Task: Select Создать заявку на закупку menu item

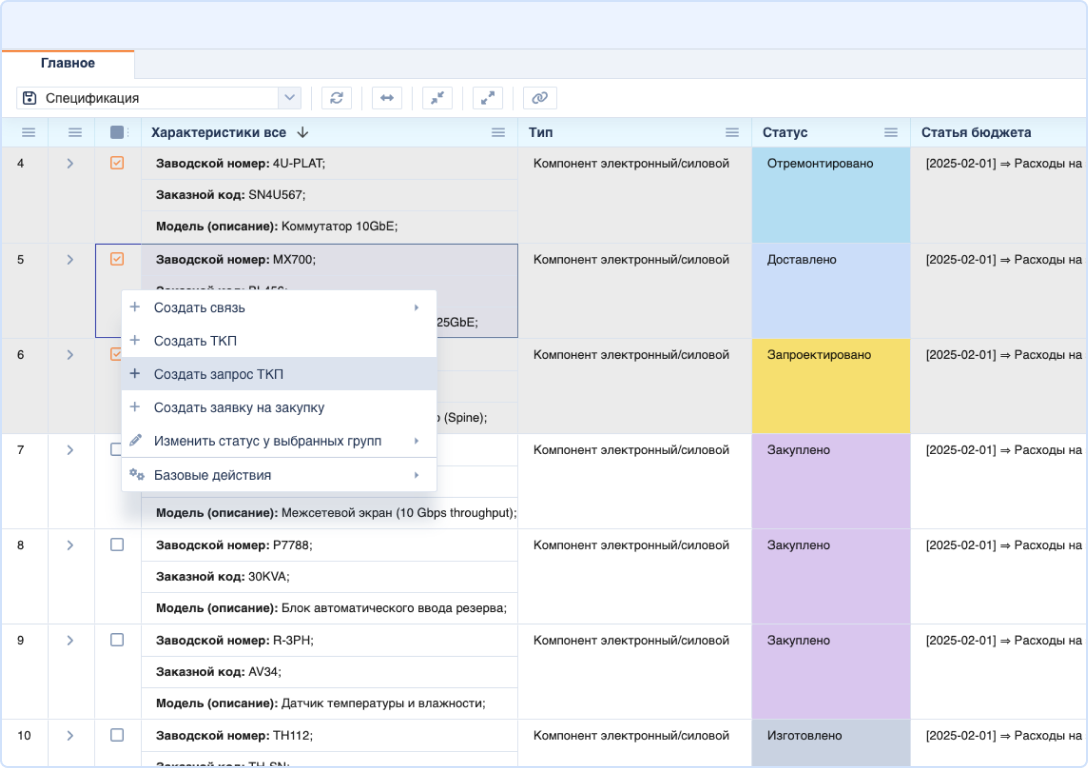Action: [x=238, y=408]
